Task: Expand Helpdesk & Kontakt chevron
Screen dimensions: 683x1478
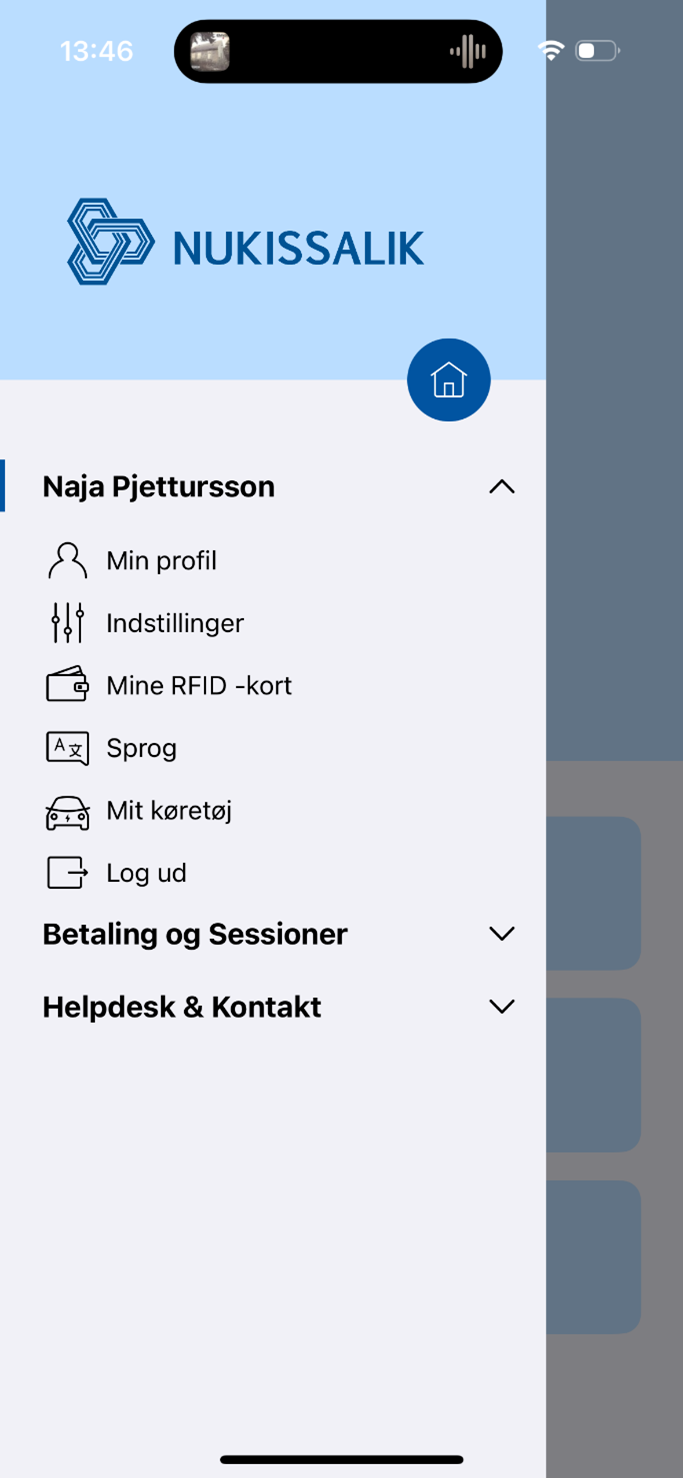Action: click(501, 1007)
